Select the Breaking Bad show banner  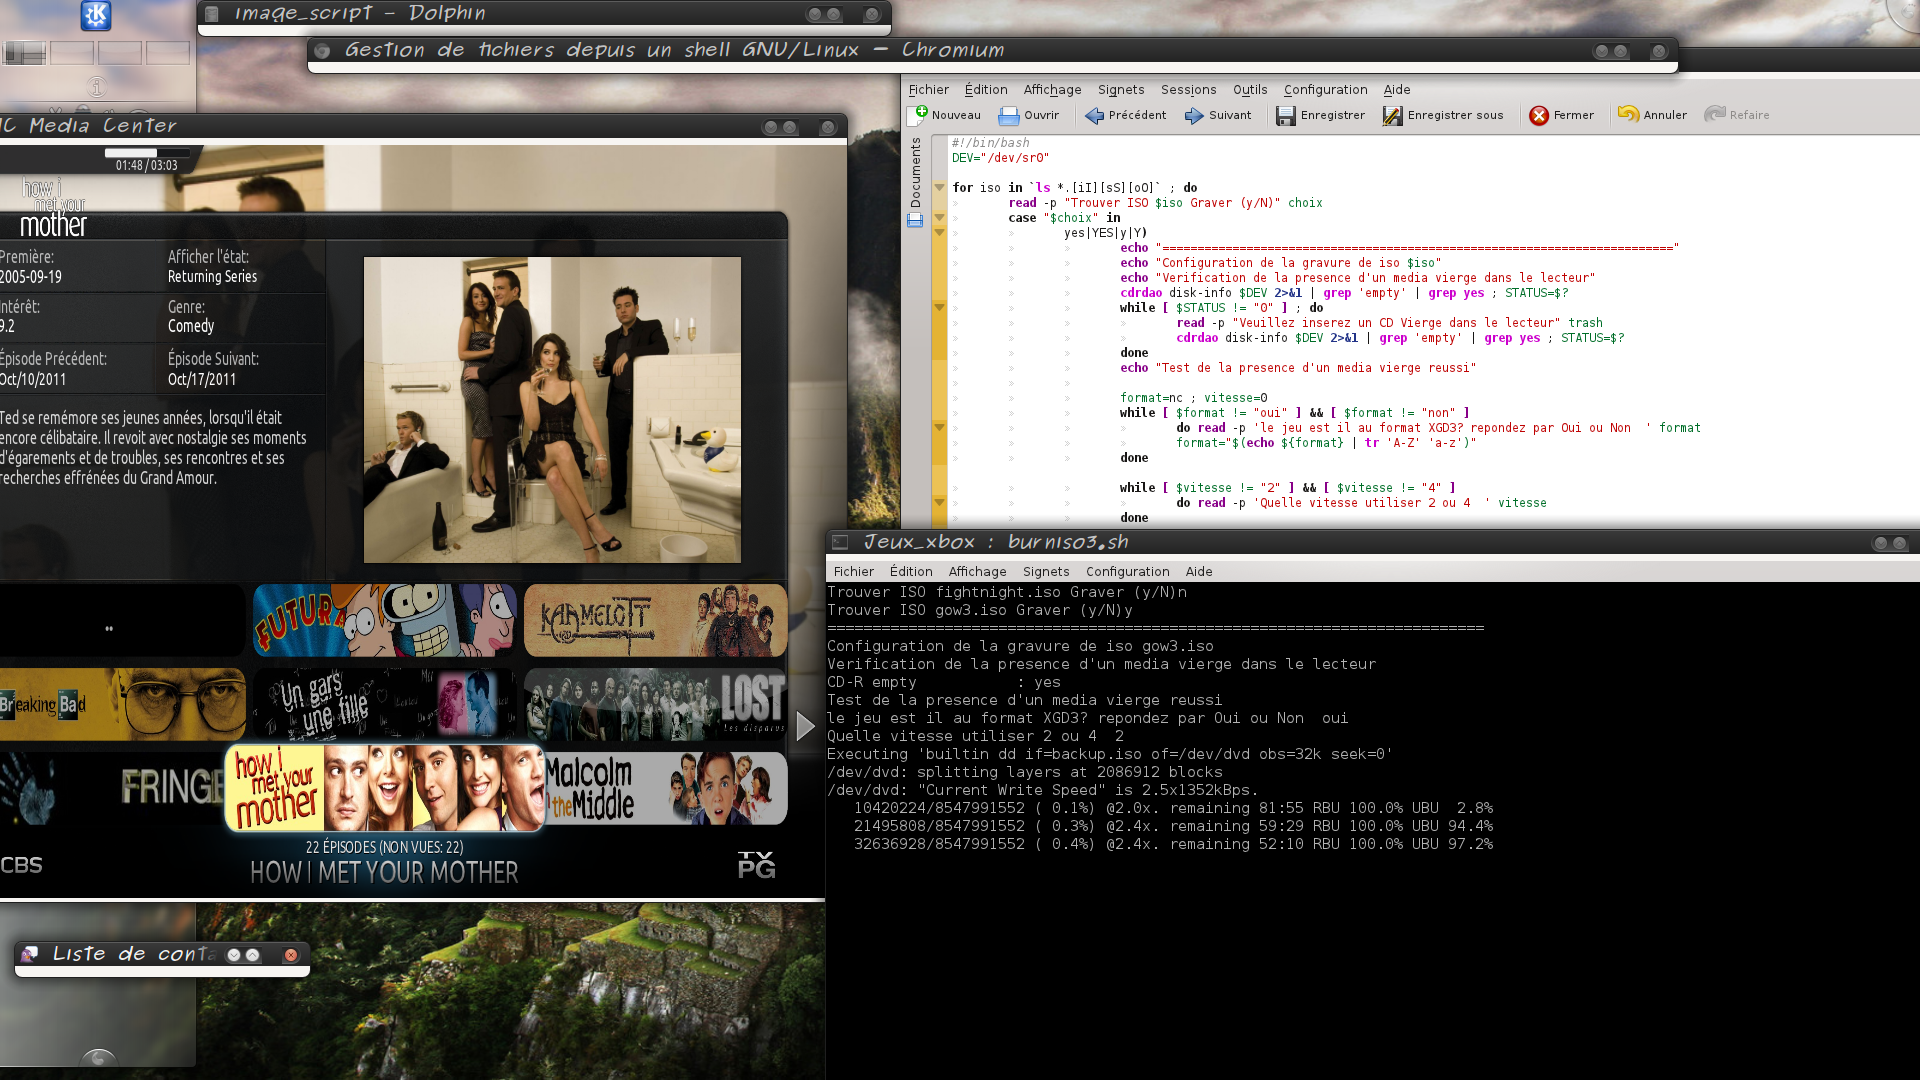point(122,705)
